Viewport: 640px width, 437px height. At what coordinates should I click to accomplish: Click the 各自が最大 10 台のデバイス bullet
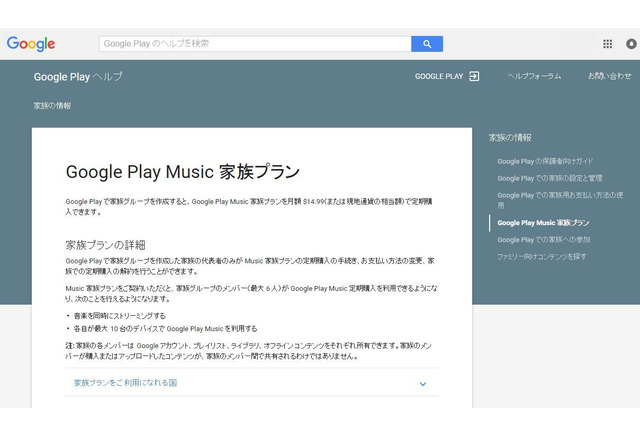pos(165,328)
